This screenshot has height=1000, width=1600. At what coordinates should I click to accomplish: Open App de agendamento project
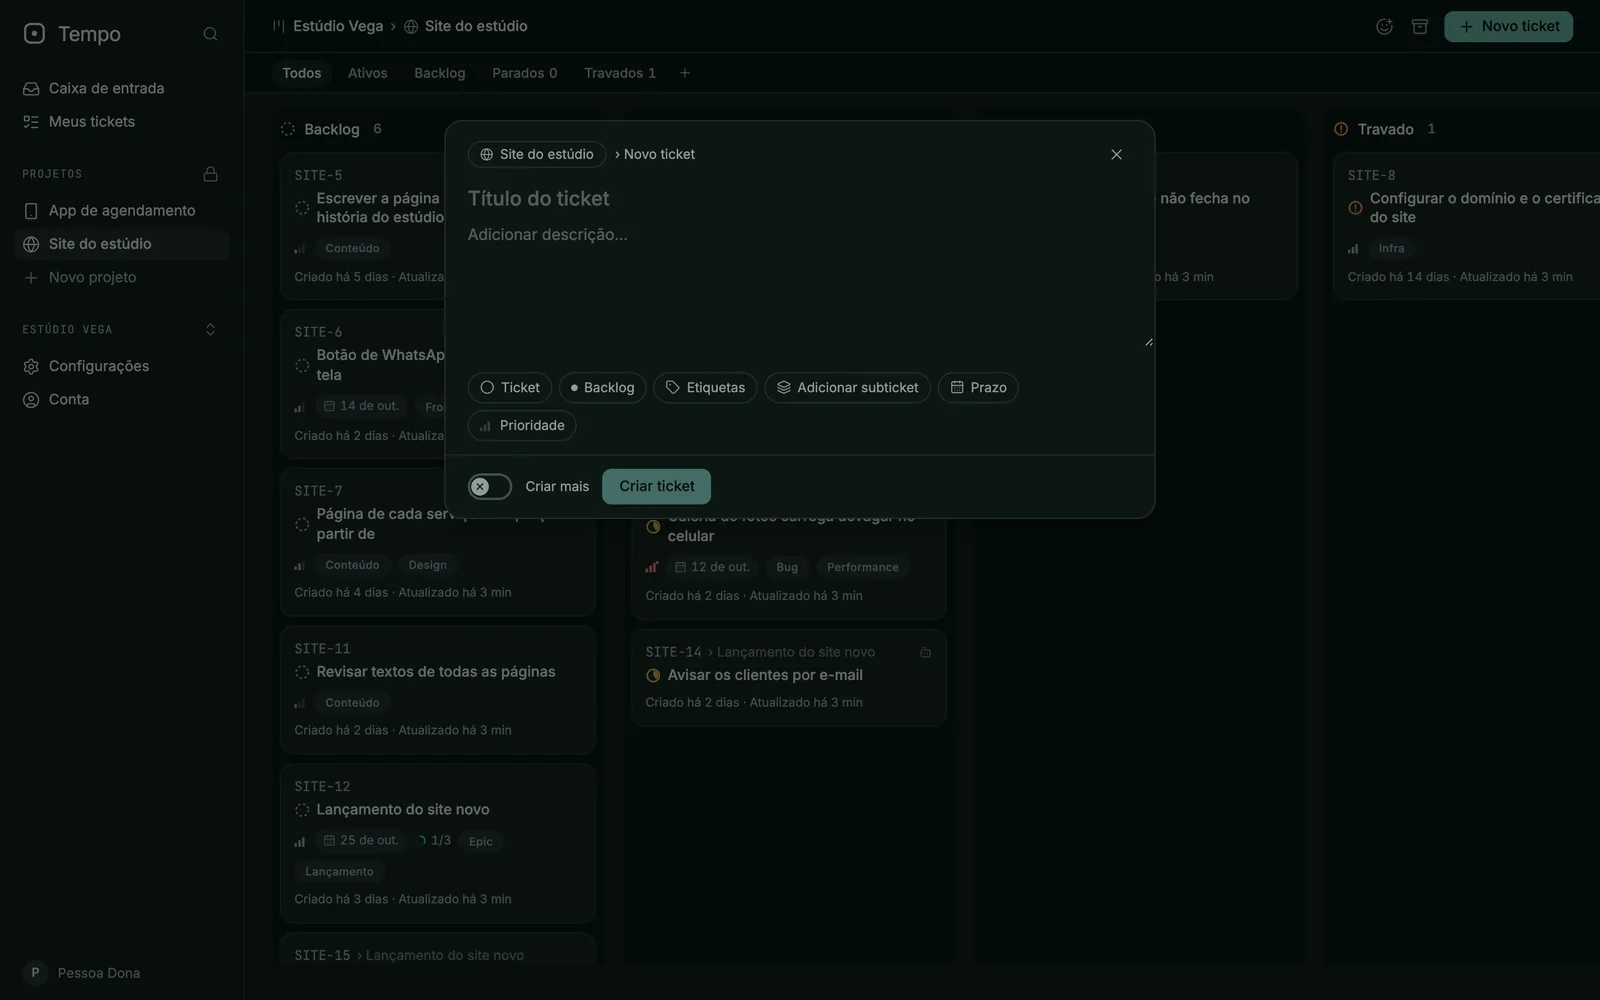122,210
